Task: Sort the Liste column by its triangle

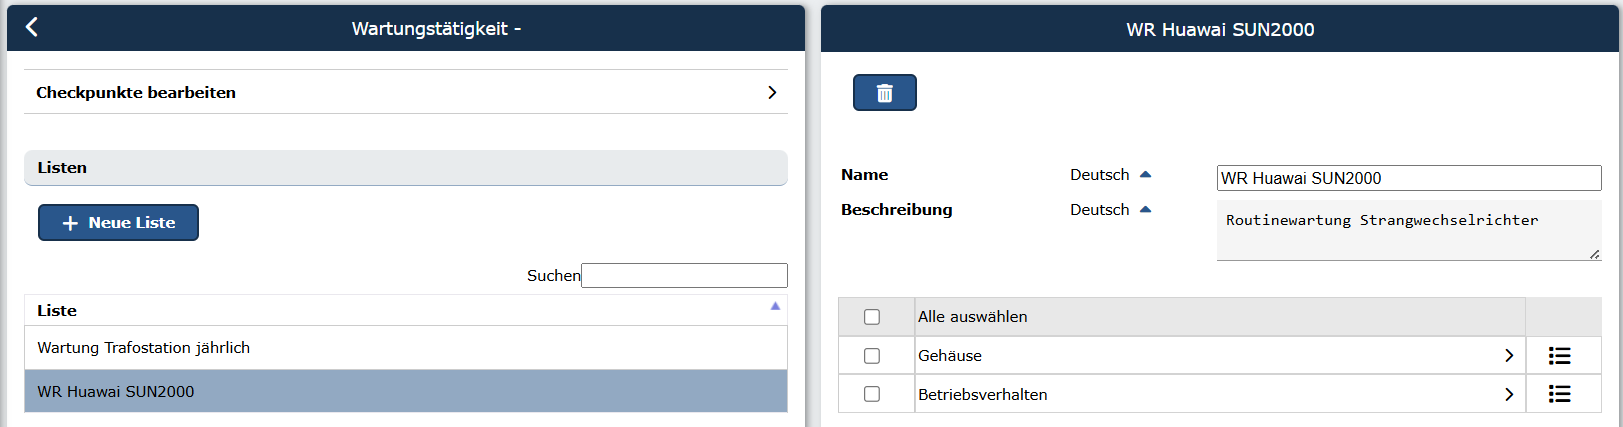Action: (x=775, y=306)
